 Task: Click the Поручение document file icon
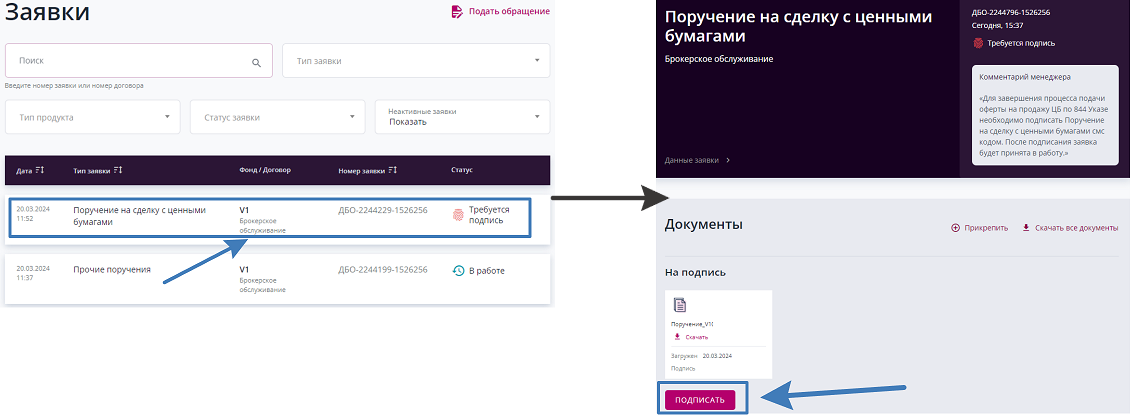(680, 305)
